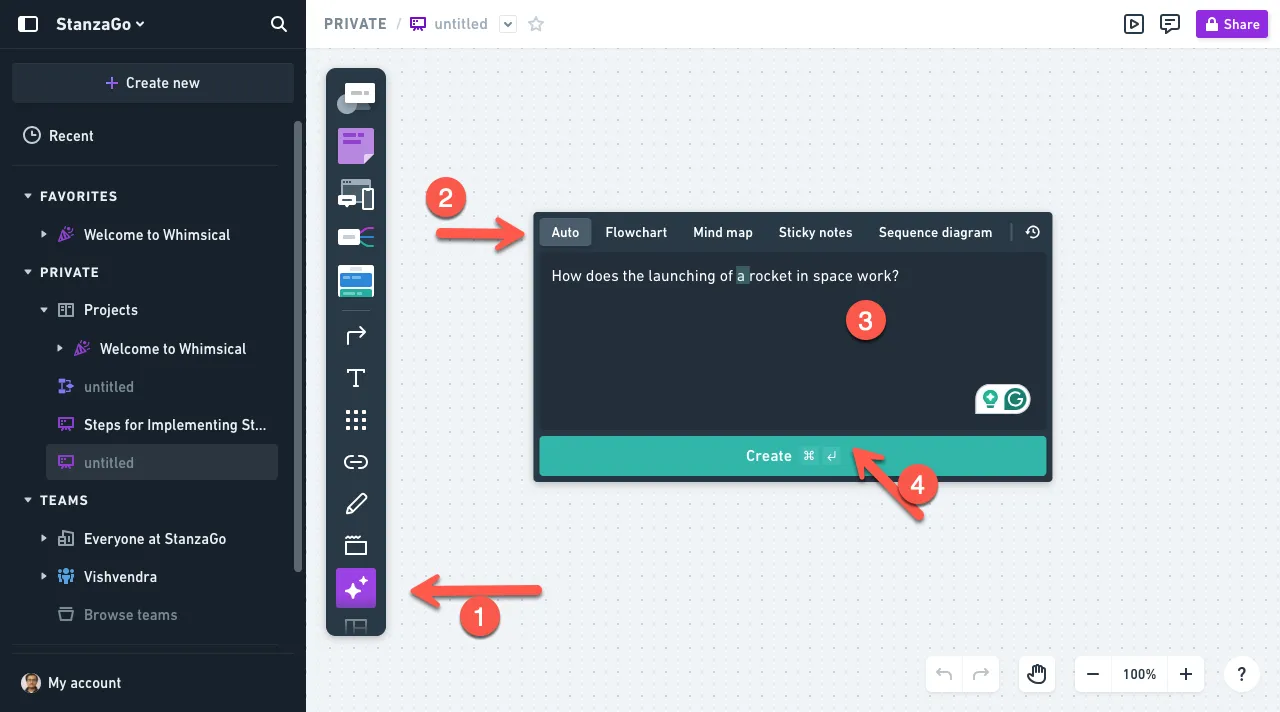
Task: Select the link tool
Action: (356, 462)
